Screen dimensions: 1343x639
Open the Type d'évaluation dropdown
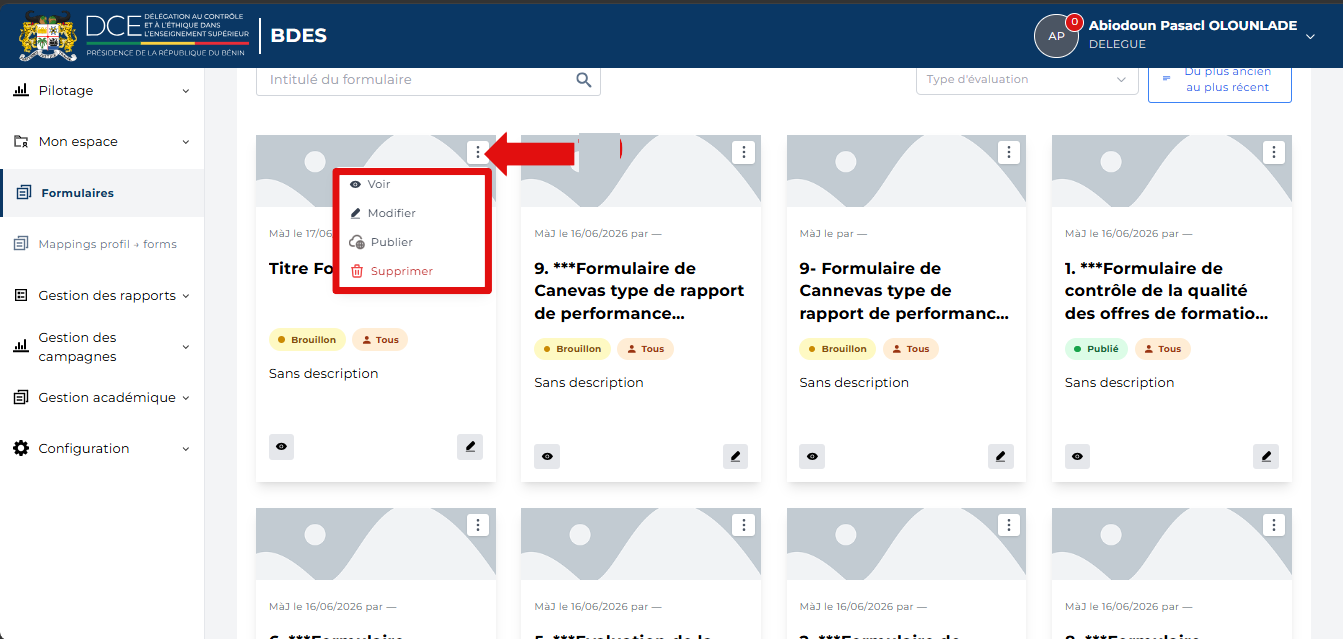click(1027, 80)
